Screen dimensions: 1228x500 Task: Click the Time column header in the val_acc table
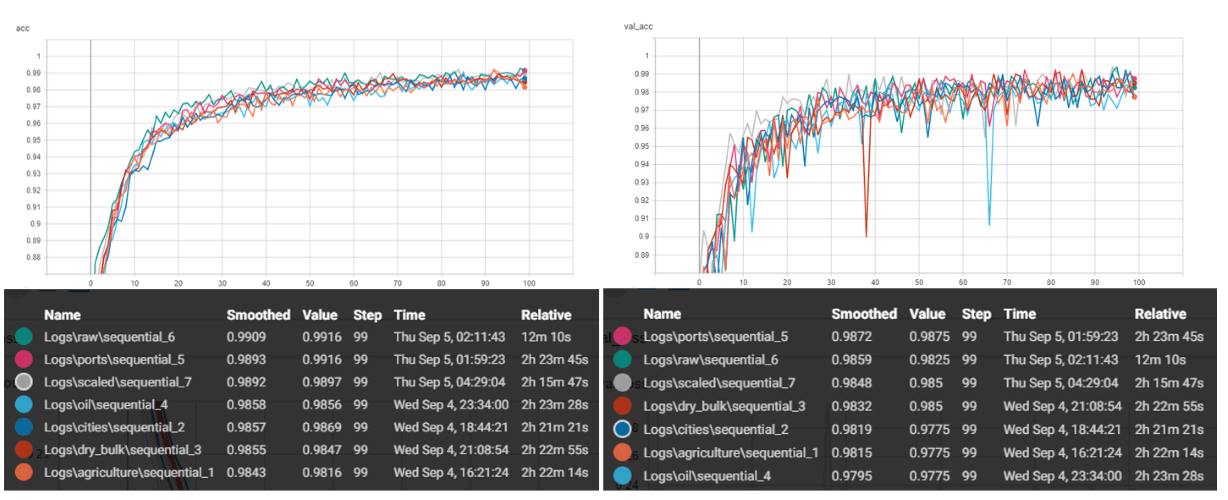coord(1019,314)
